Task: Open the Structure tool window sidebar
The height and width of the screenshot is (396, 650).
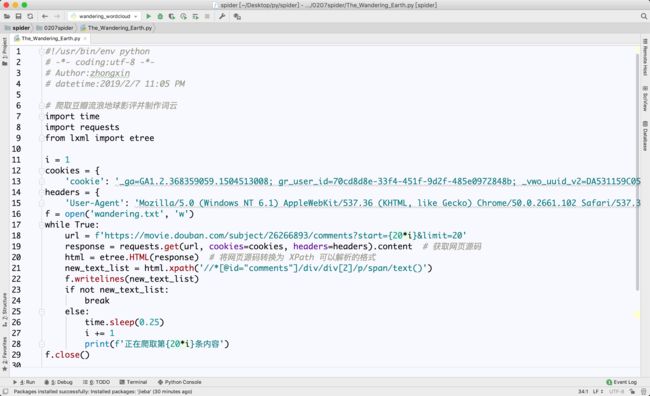Action: (5, 309)
